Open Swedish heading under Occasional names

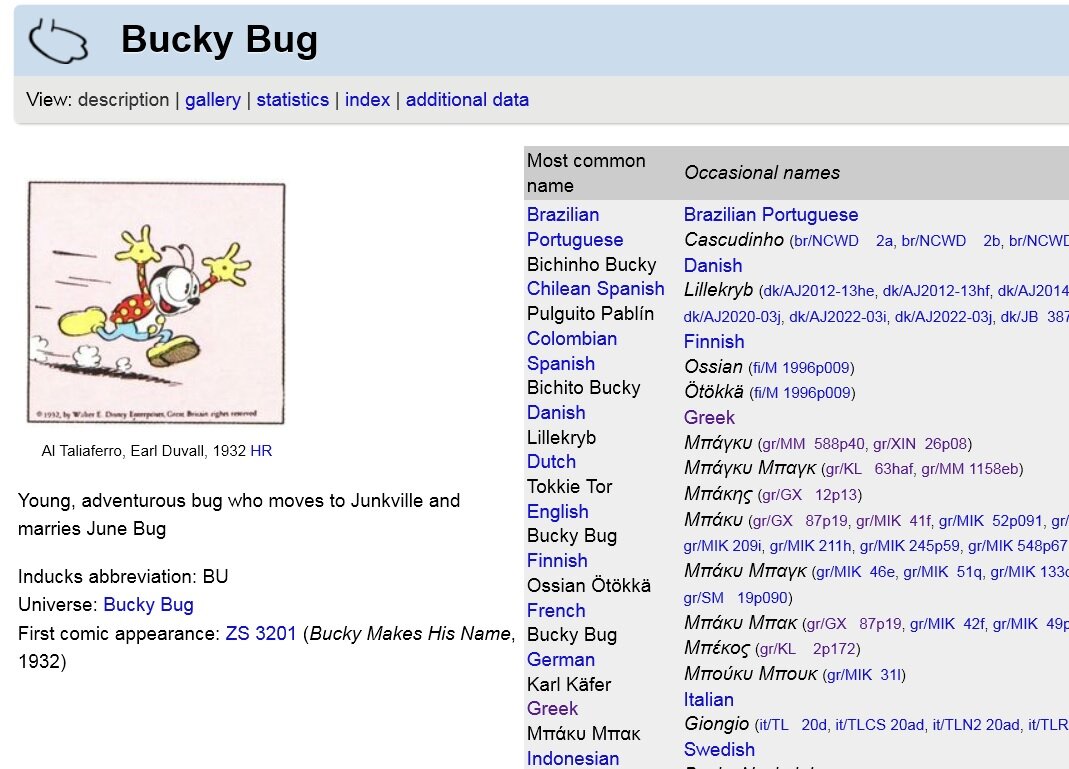(x=719, y=749)
